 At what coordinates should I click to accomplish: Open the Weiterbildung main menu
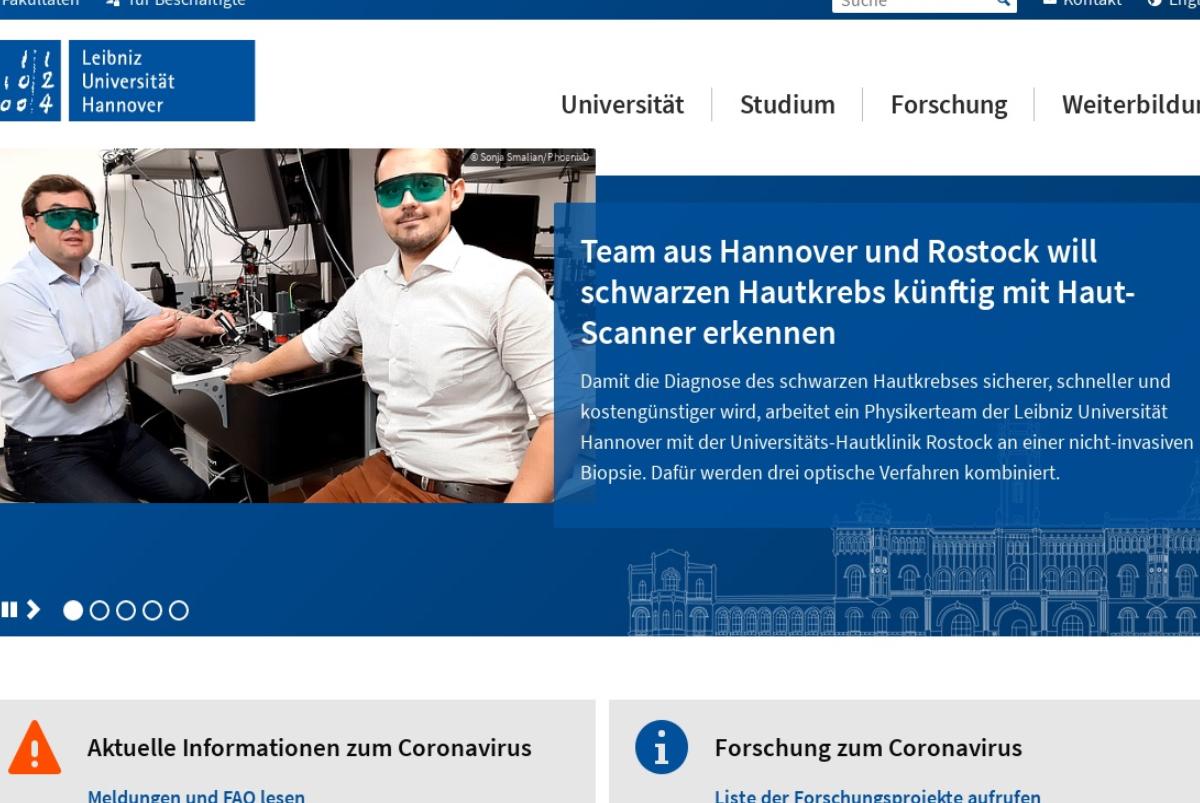coord(1131,105)
